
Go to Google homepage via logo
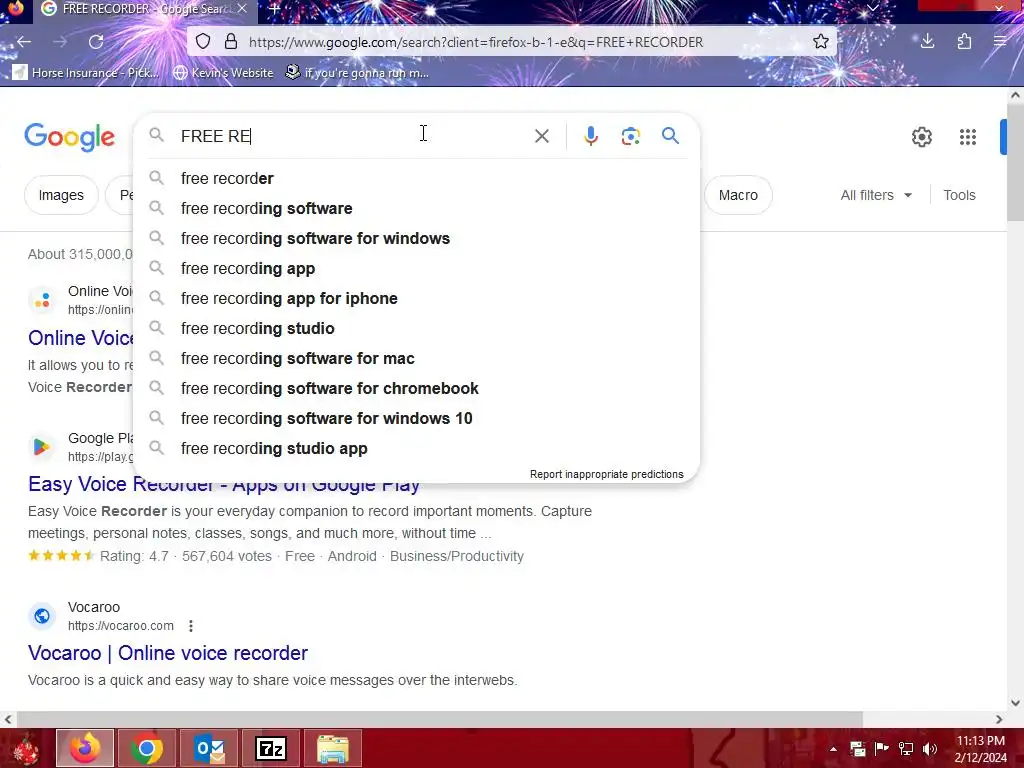pos(69,136)
